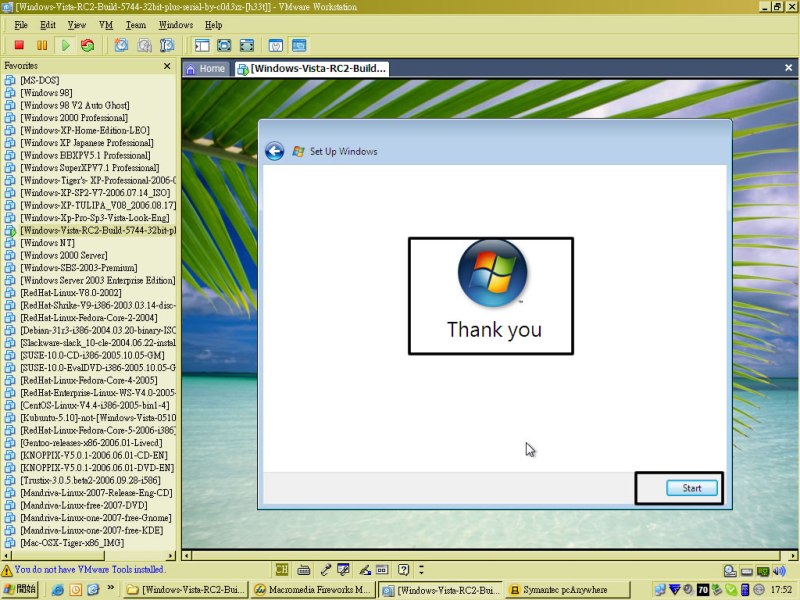Click the VMware Tools warning icon
Screen dimensions: 800x600
point(7,570)
